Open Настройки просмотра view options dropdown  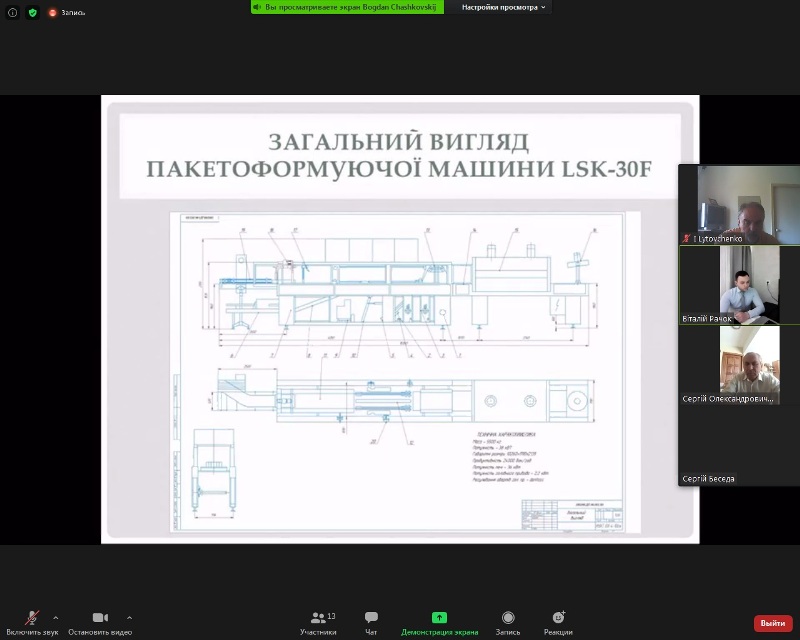504,7
